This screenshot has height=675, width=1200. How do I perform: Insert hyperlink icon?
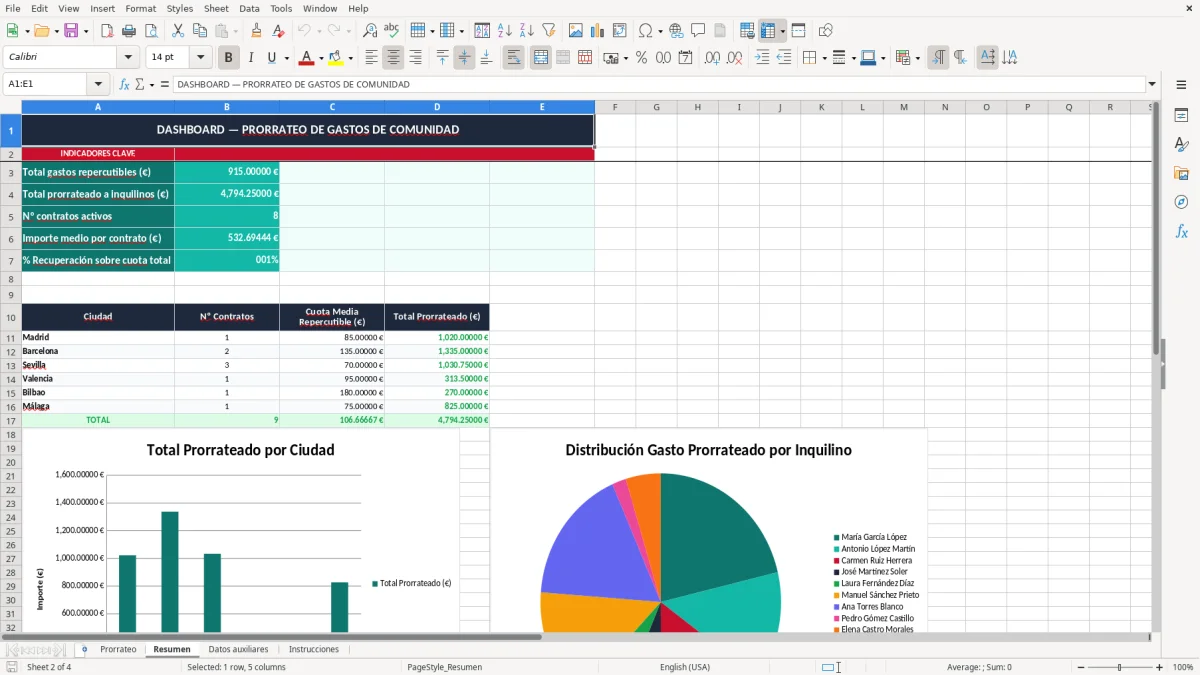677,31
